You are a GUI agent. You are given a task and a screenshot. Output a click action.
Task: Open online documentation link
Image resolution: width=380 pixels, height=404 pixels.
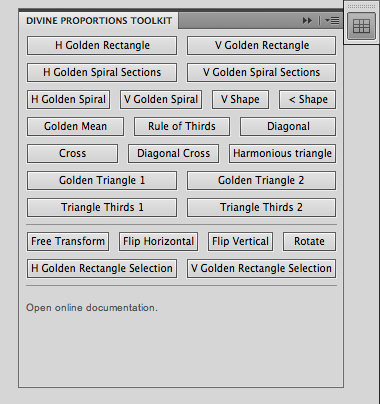pyautogui.click(x=92, y=307)
